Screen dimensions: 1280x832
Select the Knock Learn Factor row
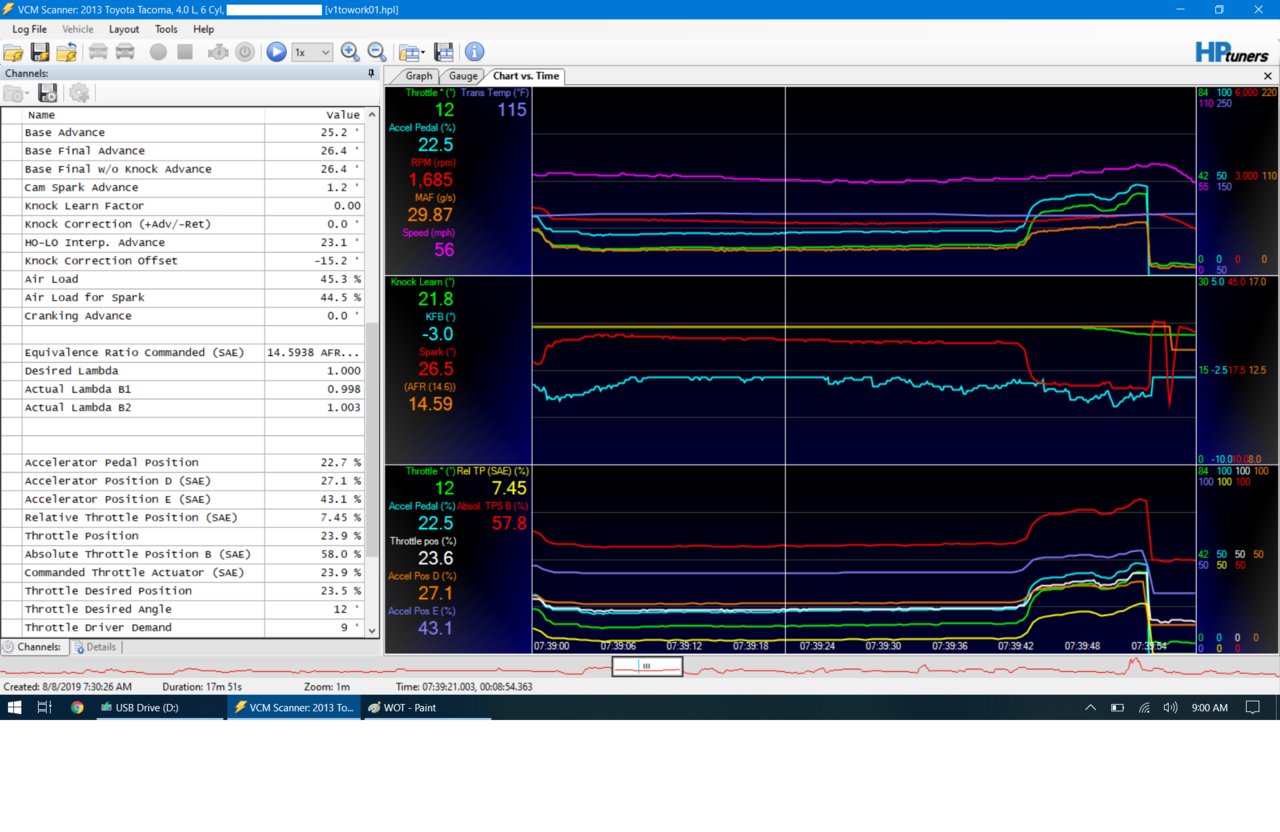183,206
